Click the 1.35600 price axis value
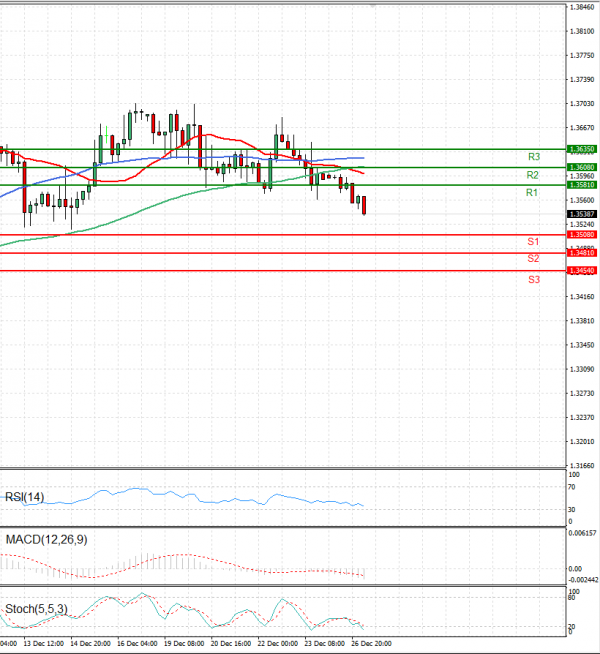The height and width of the screenshot is (654, 600). [582, 200]
